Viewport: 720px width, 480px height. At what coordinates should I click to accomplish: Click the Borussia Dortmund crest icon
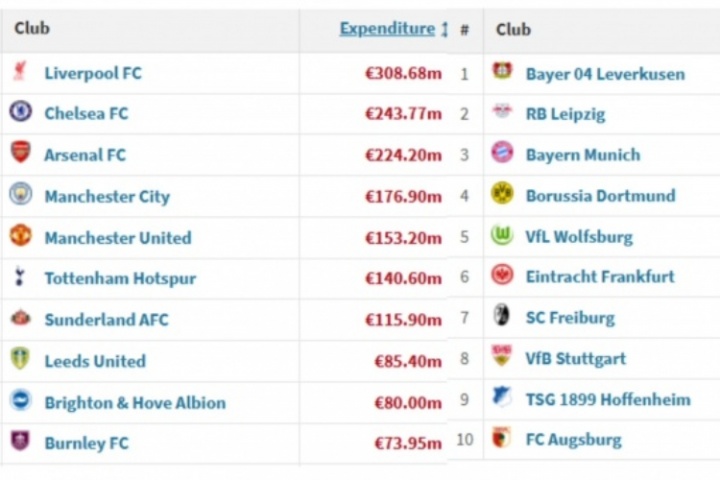(x=502, y=194)
